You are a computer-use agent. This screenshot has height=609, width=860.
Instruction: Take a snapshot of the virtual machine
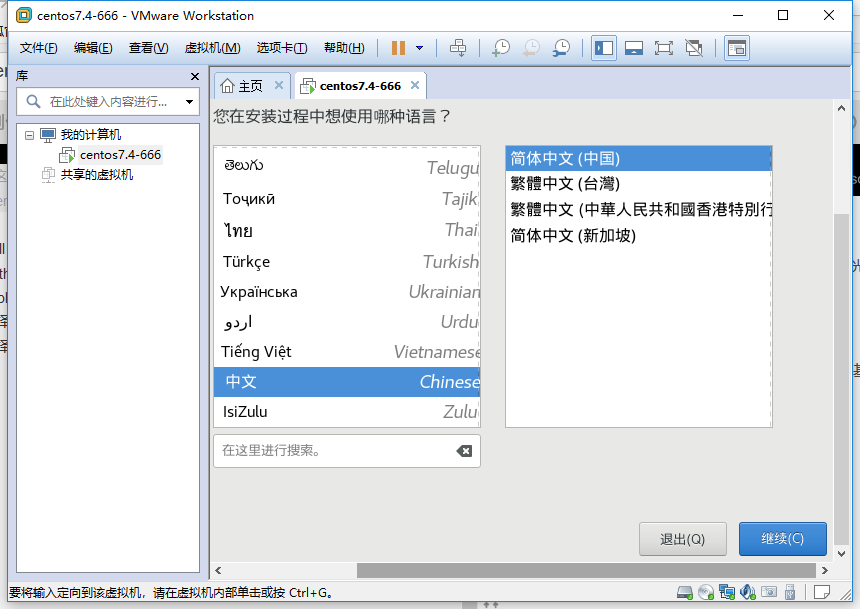[x=501, y=48]
